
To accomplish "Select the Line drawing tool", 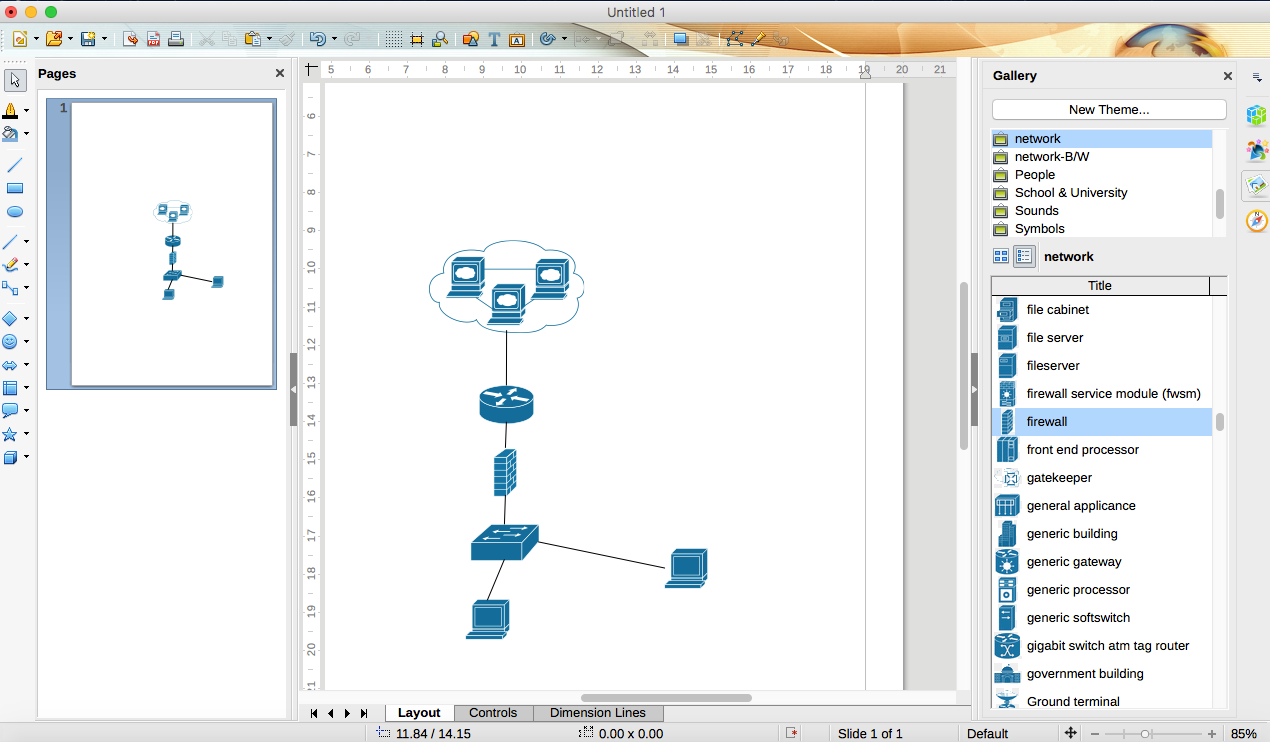I will click(14, 165).
